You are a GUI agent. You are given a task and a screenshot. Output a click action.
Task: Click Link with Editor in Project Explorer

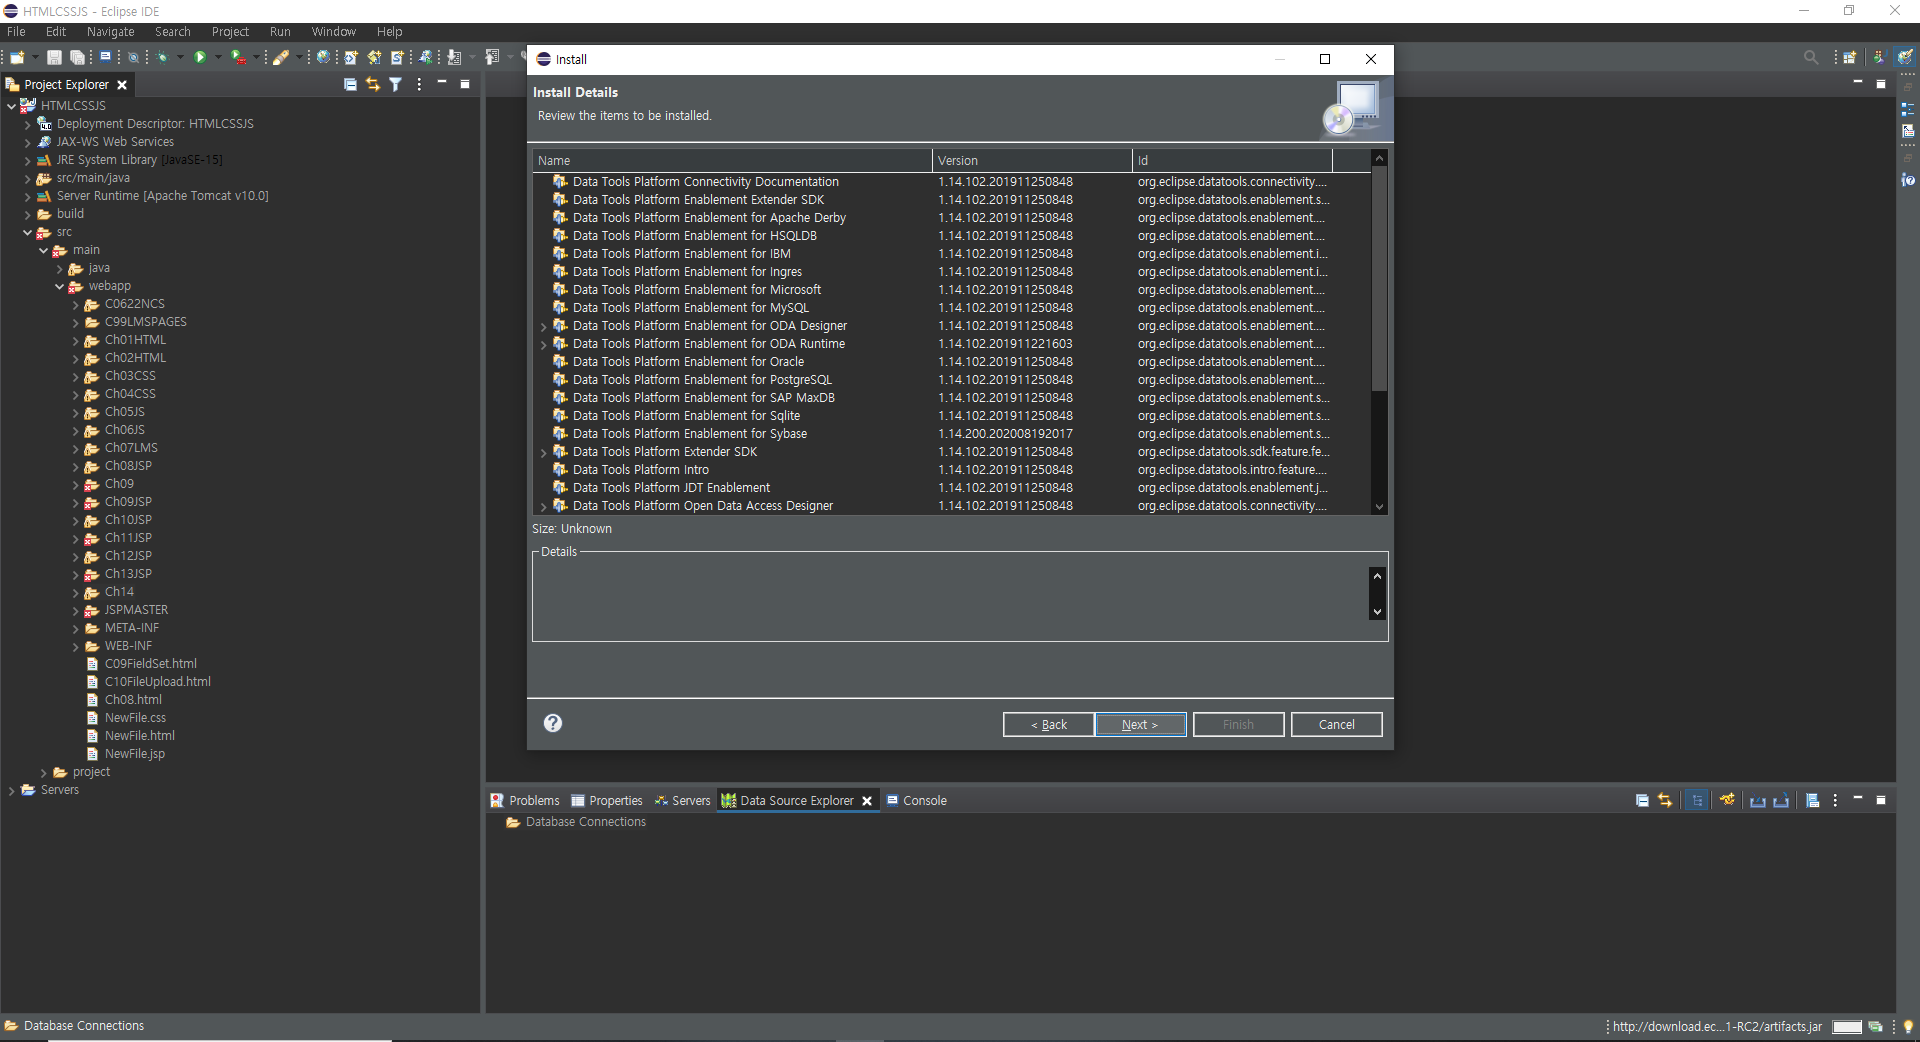coord(373,85)
